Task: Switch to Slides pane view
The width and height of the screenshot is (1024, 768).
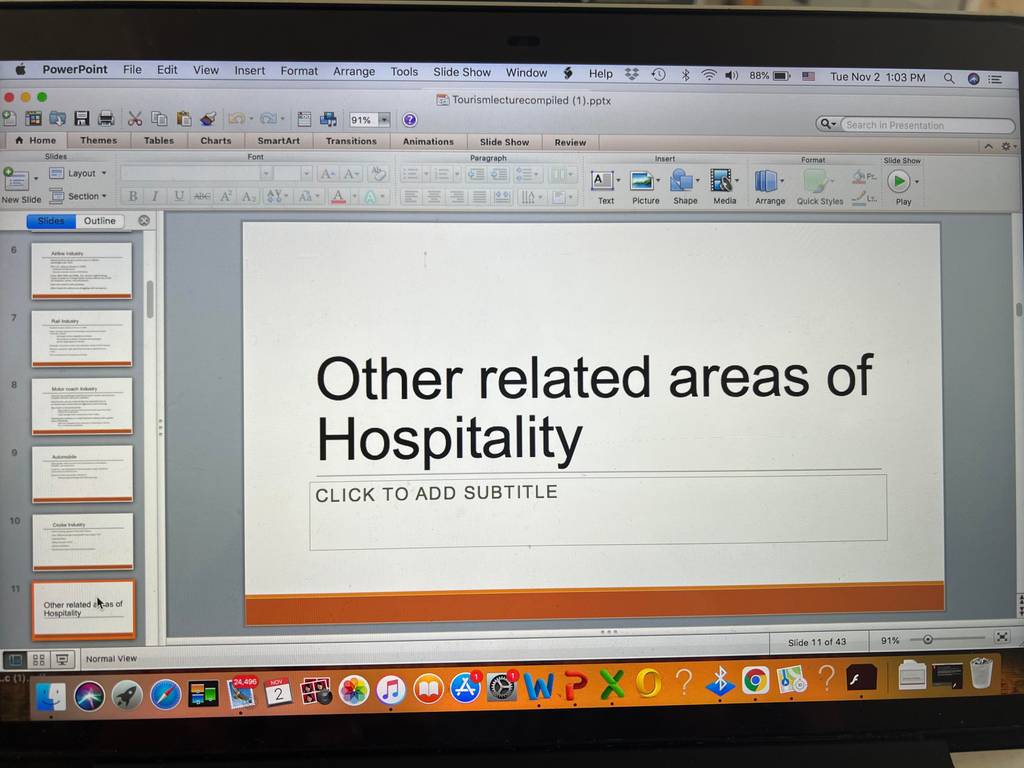Action: point(51,221)
